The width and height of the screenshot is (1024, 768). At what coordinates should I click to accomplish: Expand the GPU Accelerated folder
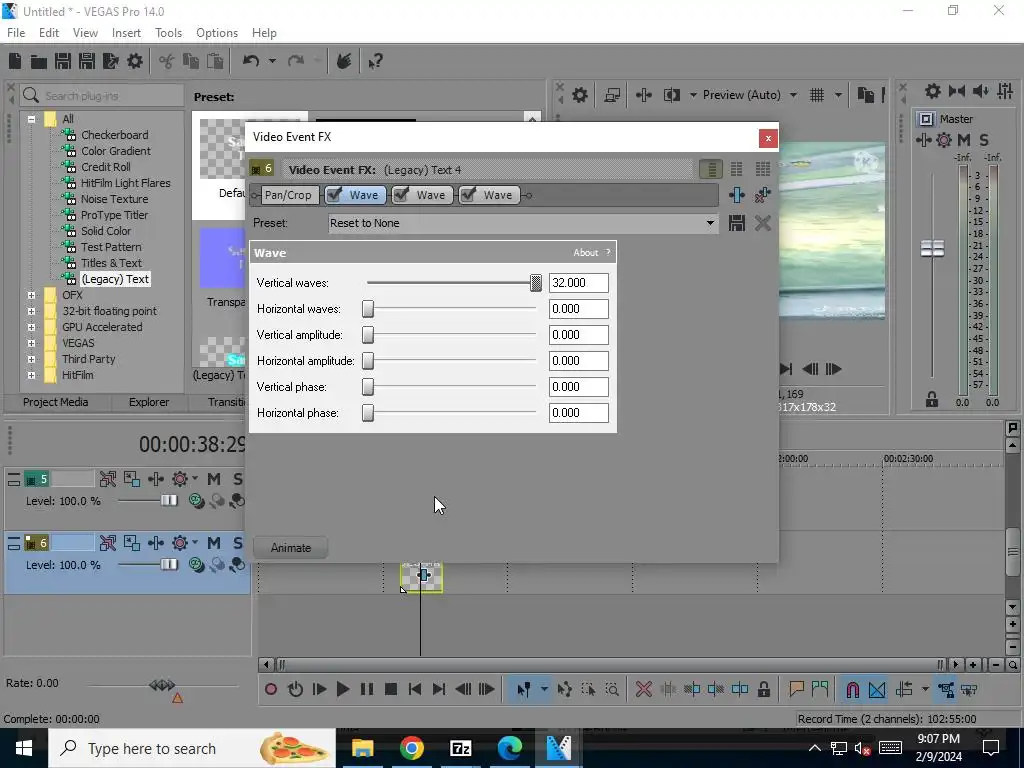31,327
